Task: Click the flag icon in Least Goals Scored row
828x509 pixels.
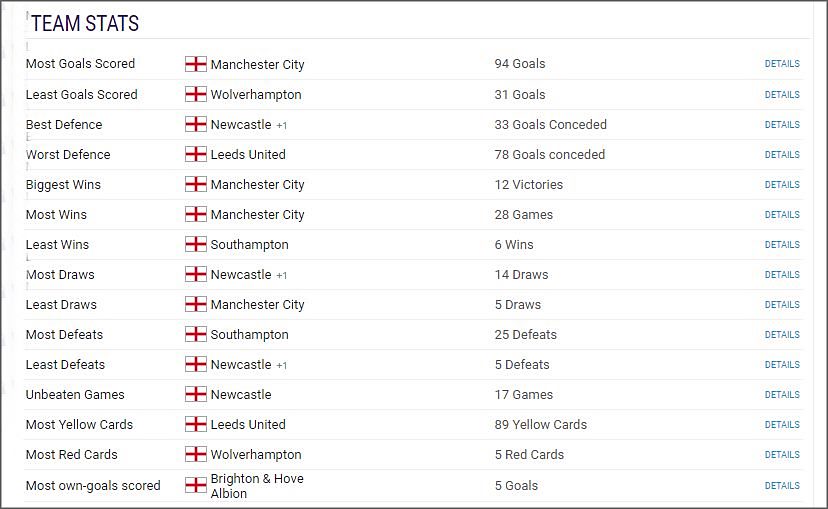Action: (195, 94)
